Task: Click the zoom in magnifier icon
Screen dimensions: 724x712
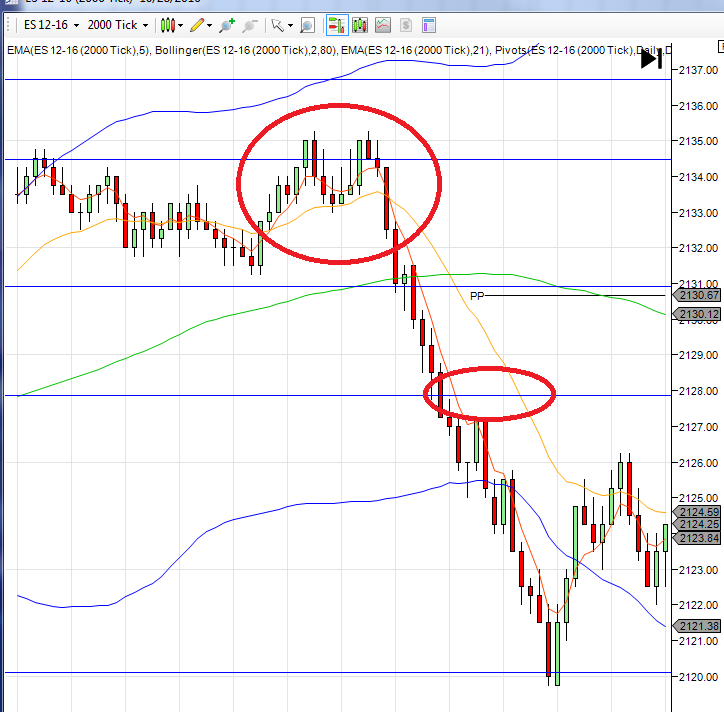Action: click(x=227, y=25)
